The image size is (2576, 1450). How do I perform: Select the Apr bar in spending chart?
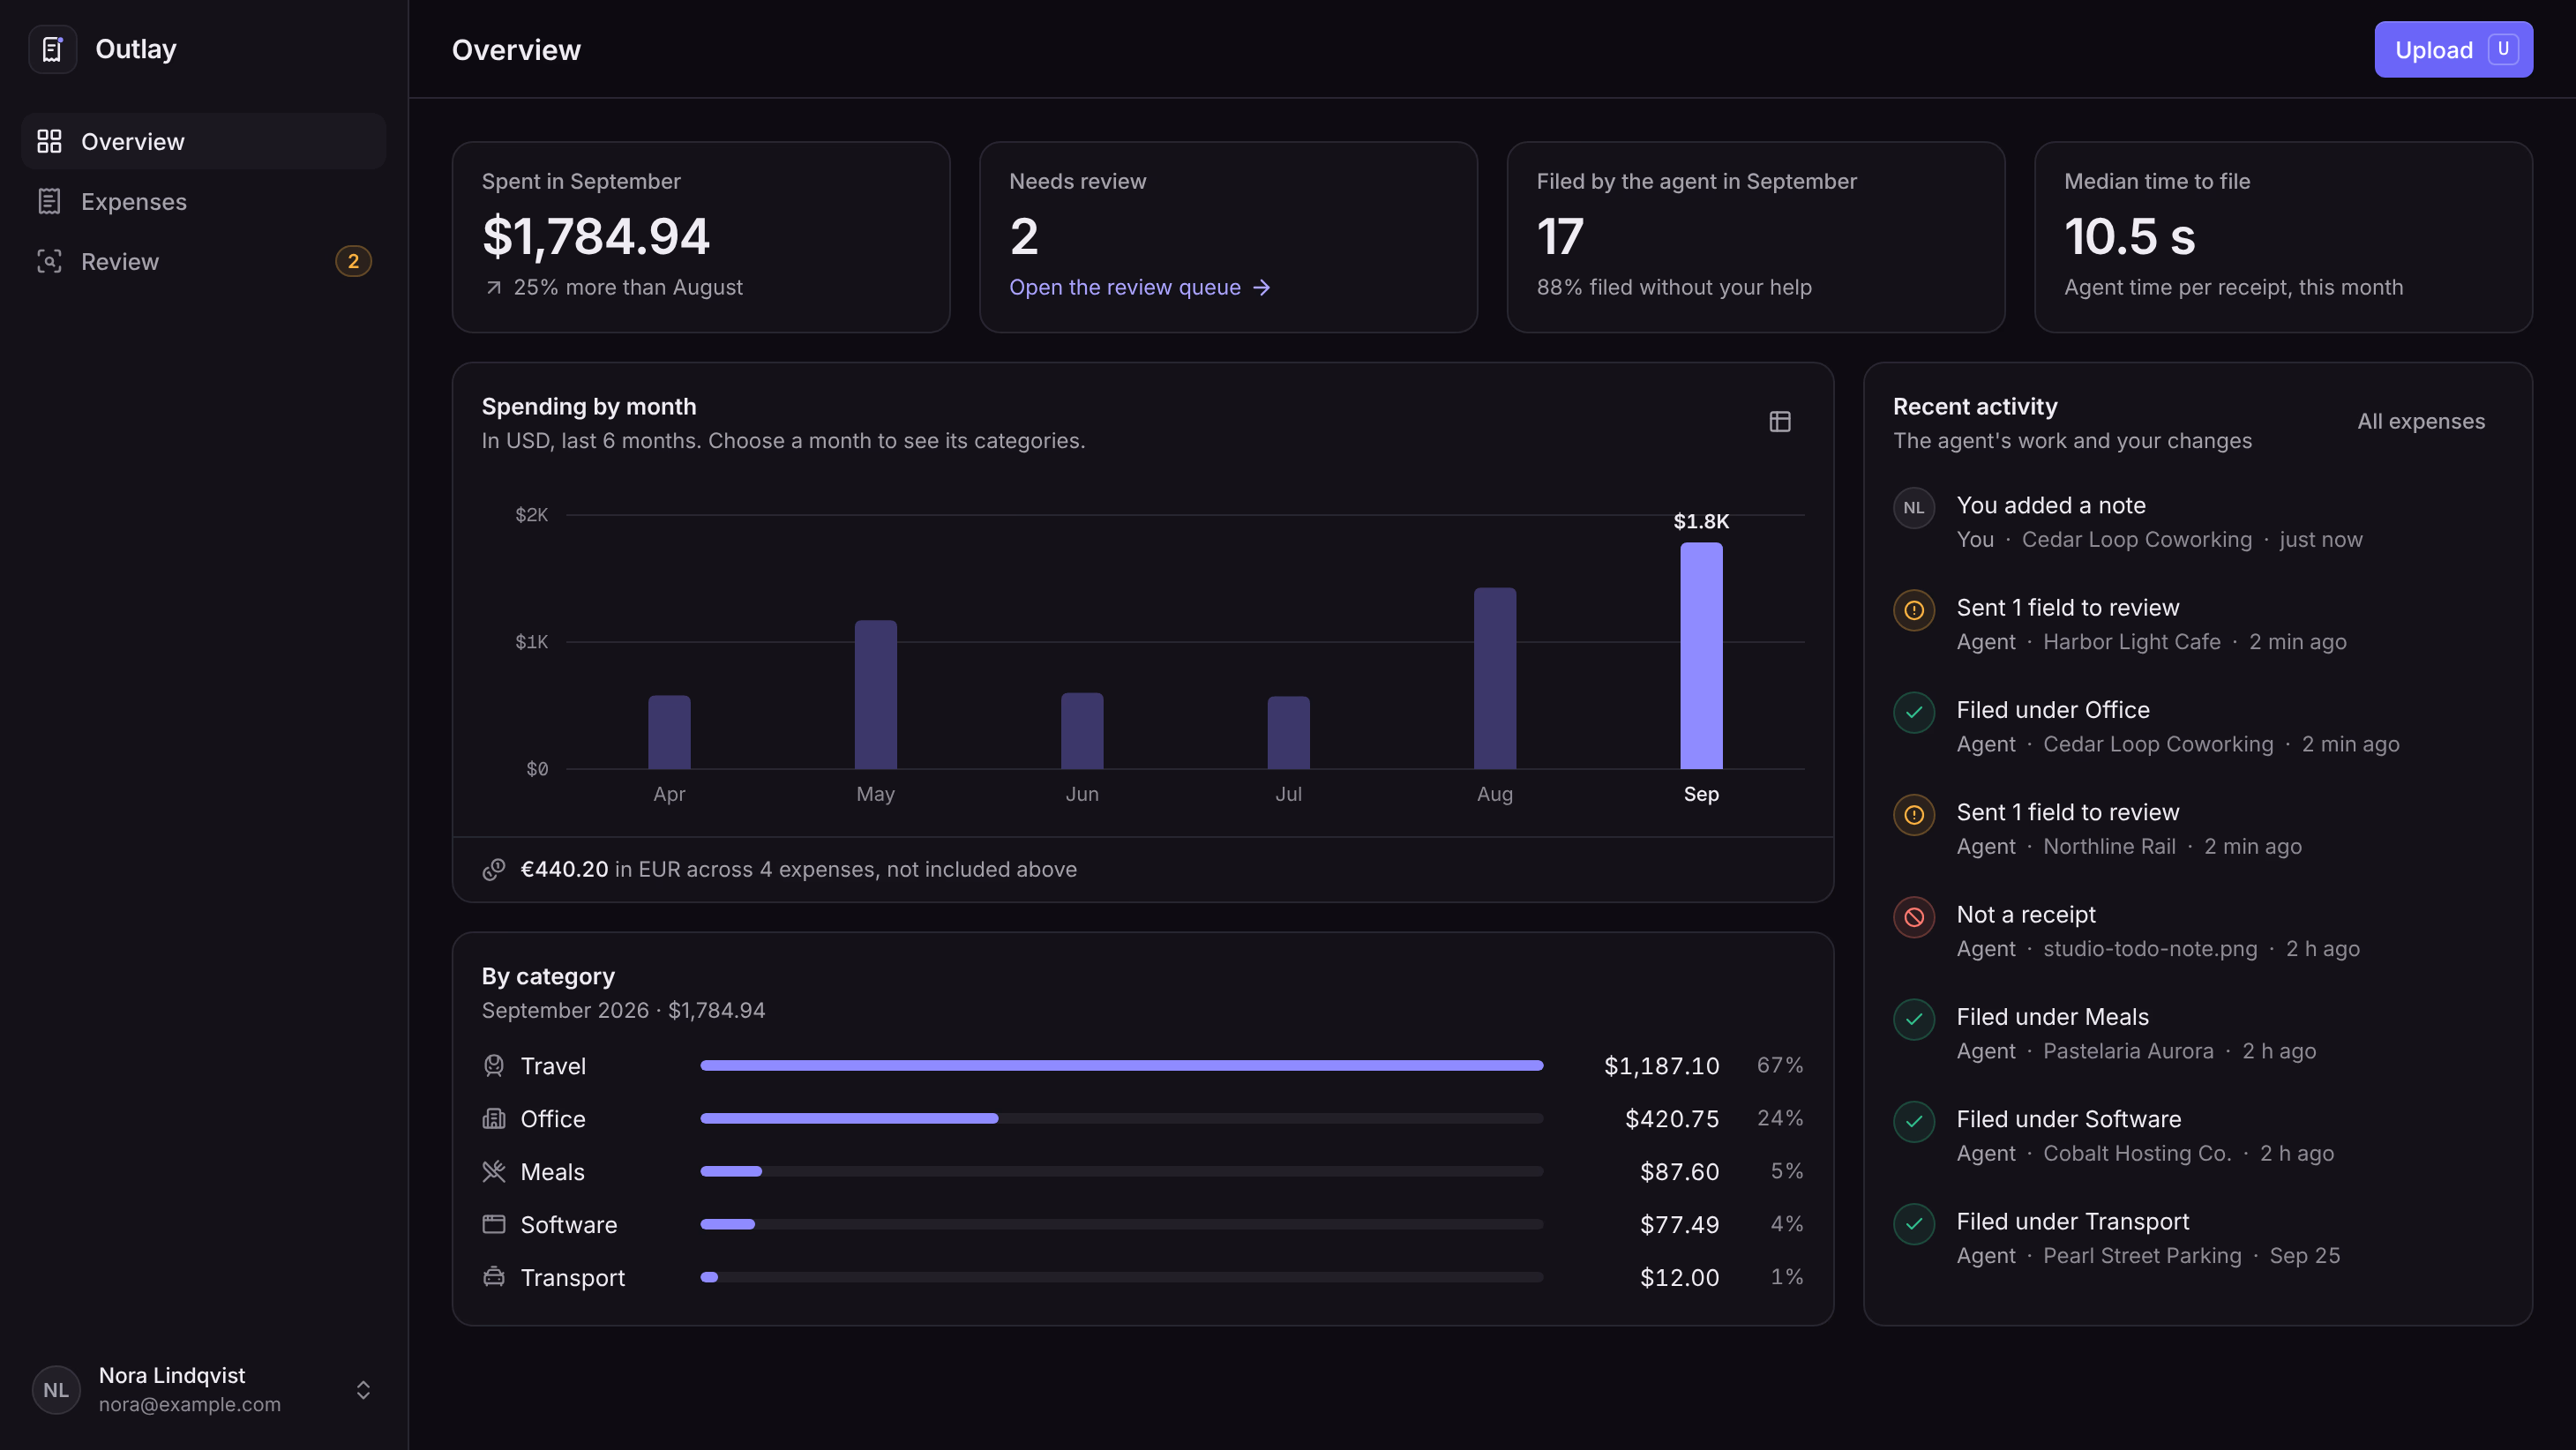(669, 732)
